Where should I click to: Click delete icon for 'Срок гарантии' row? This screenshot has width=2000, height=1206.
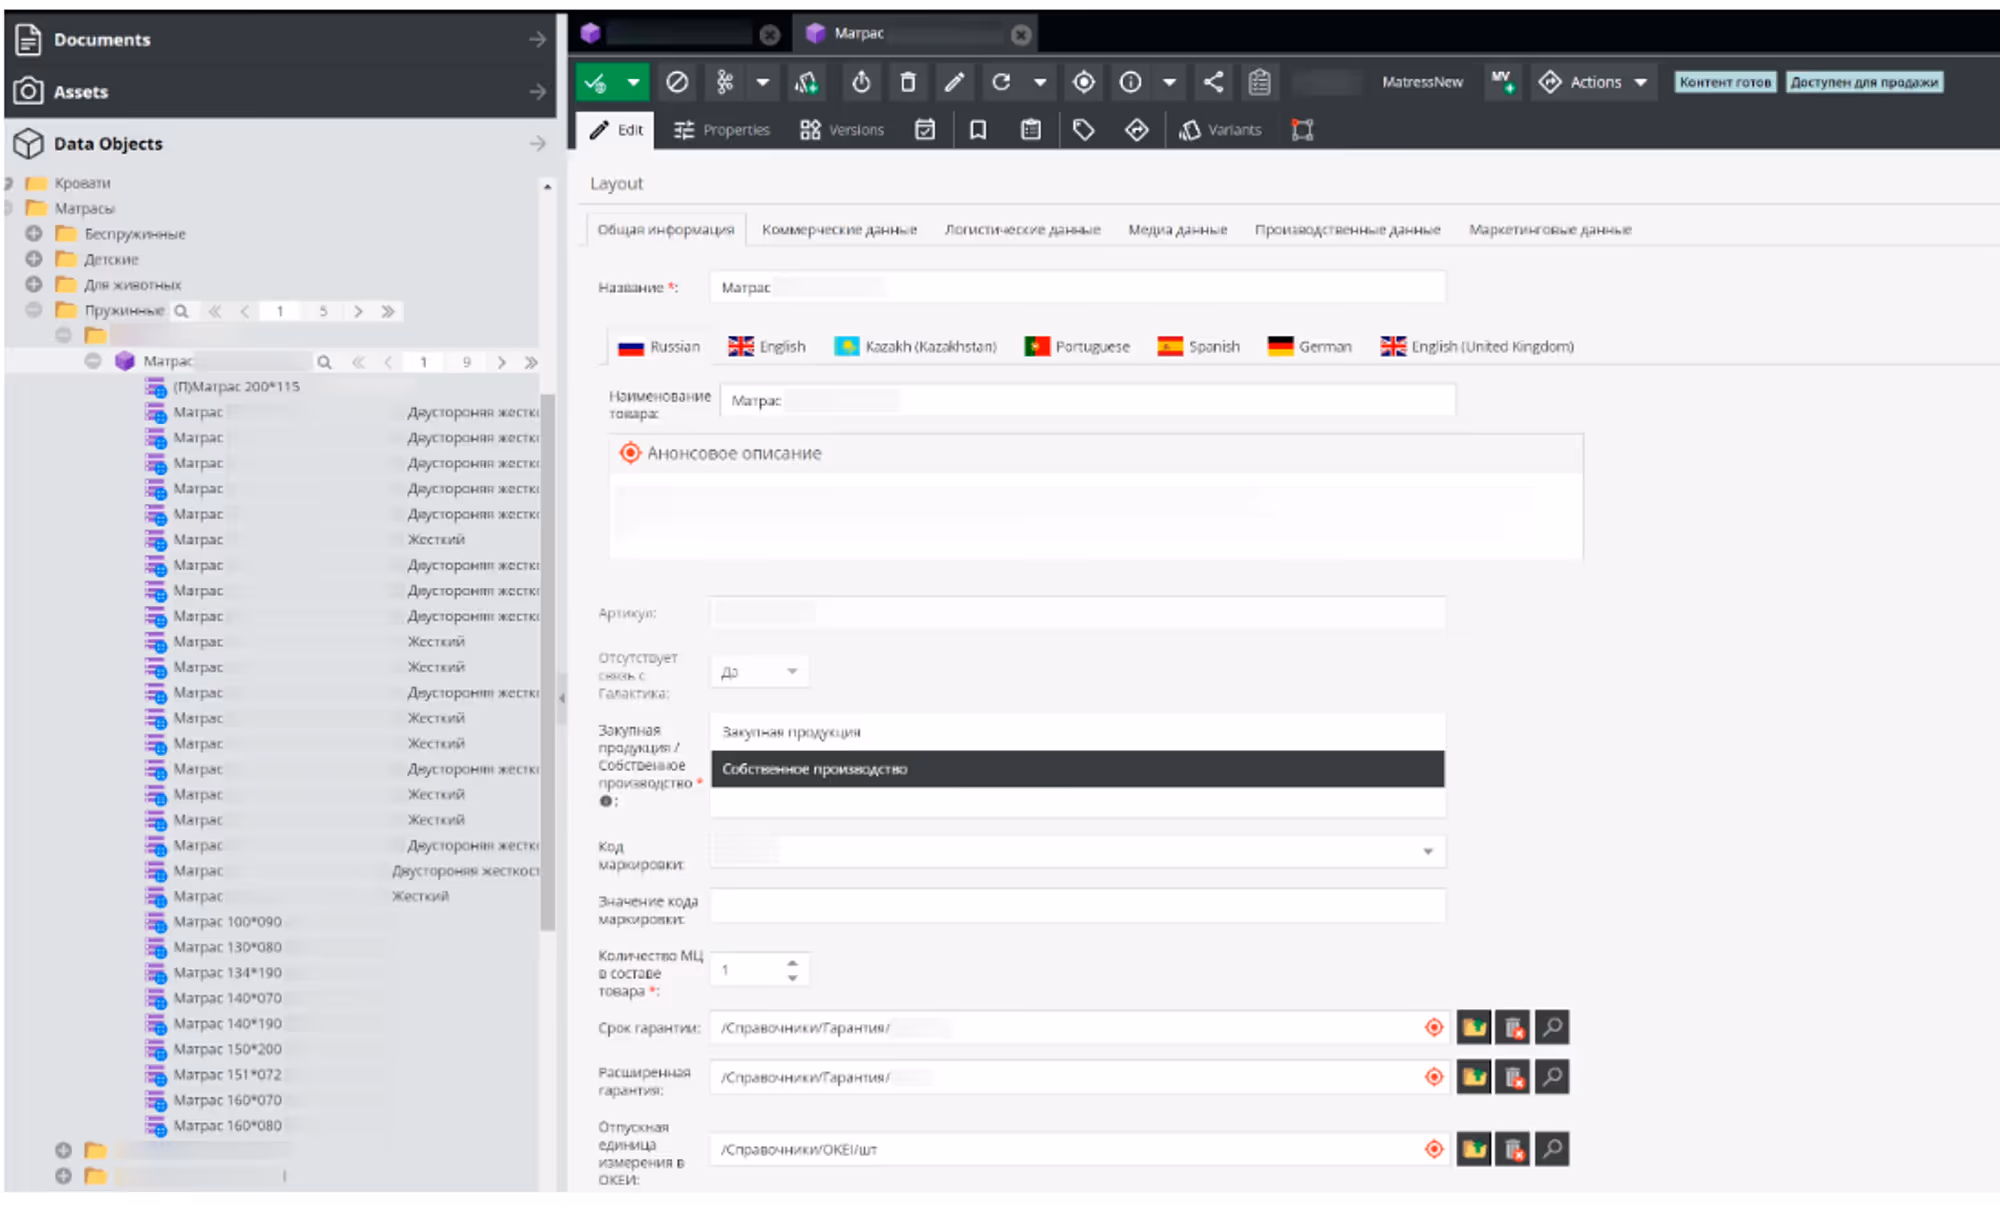pyautogui.click(x=1513, y=1027)
